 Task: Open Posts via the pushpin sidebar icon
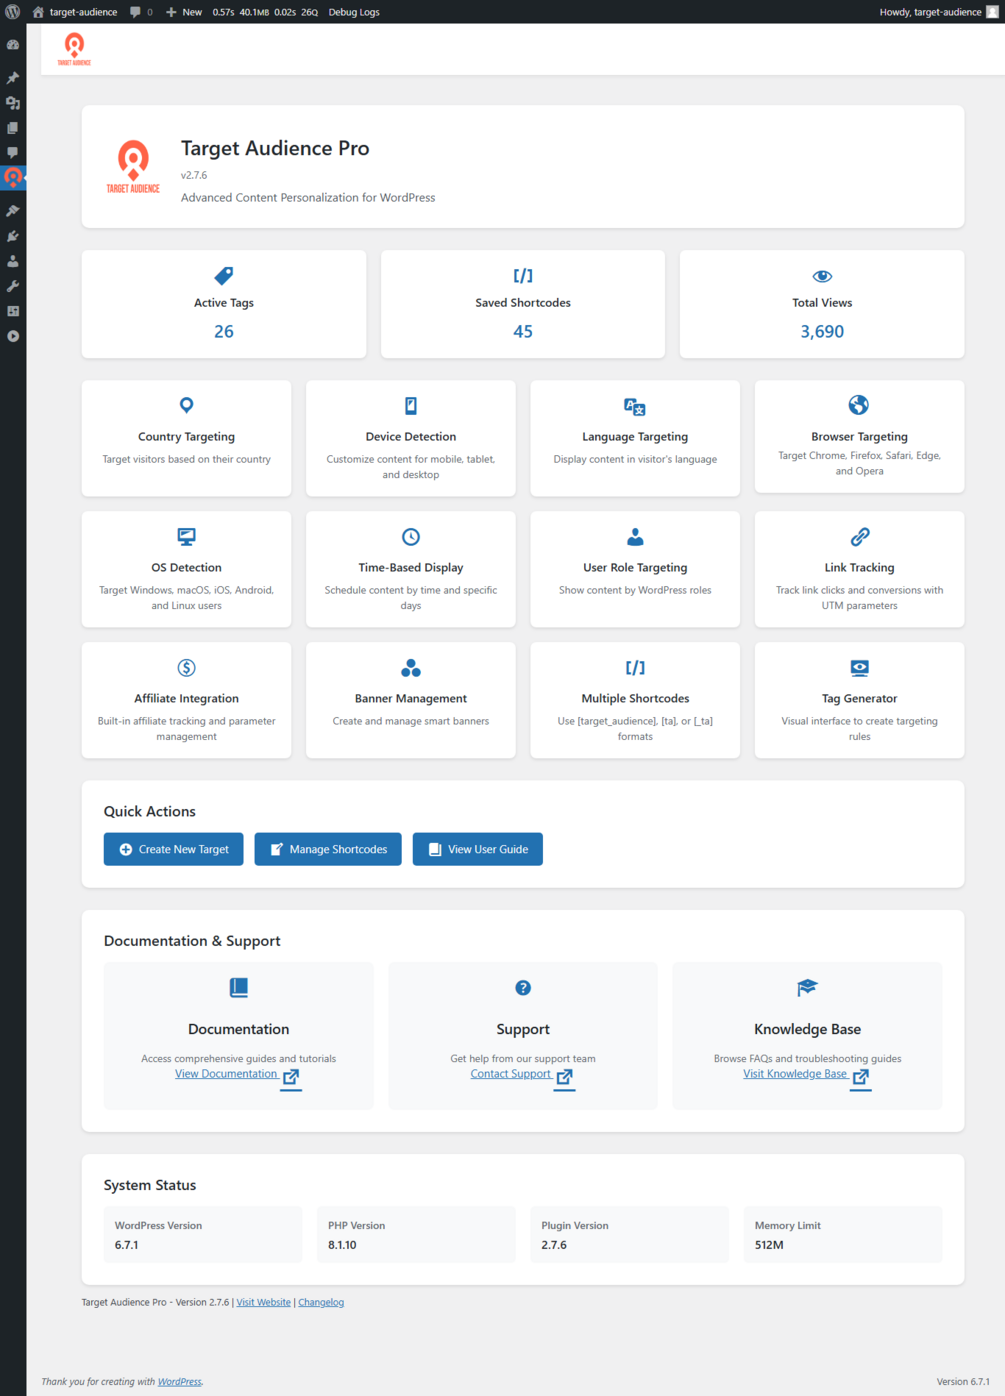tap(13, 78)
